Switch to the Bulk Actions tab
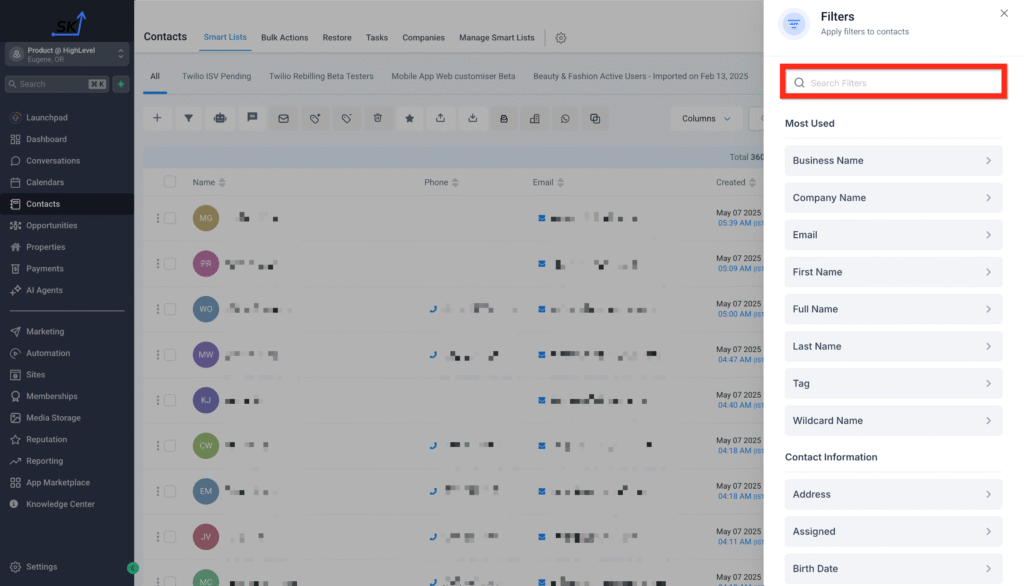 pyautogui.click(x=284, y=38)
